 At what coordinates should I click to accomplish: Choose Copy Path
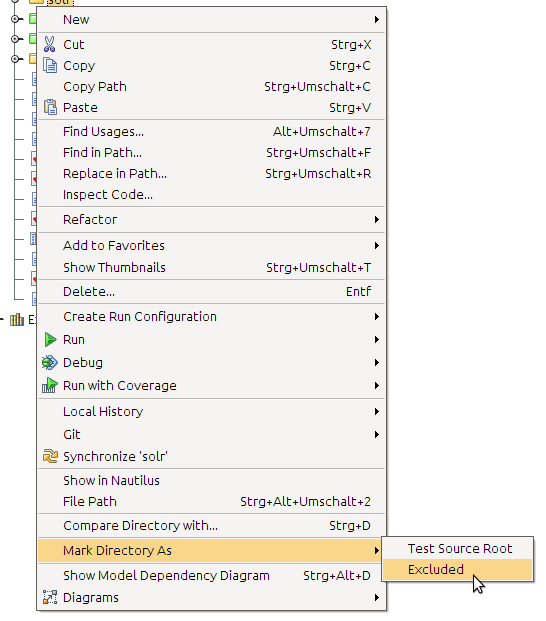pos(211,86)
